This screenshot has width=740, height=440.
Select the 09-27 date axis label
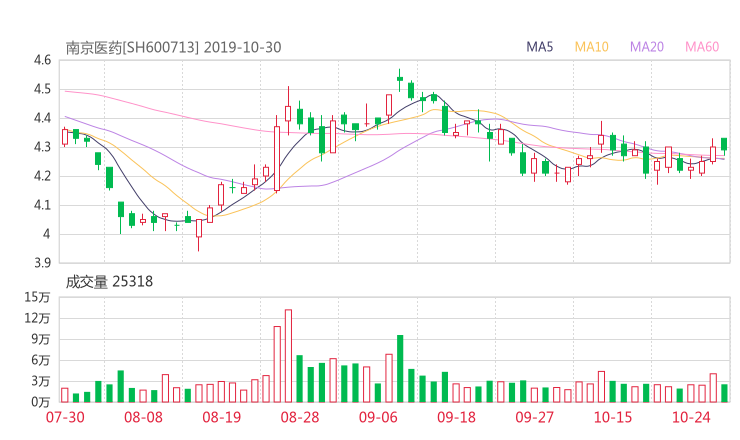pyautogui.click(x=535, y=417)
